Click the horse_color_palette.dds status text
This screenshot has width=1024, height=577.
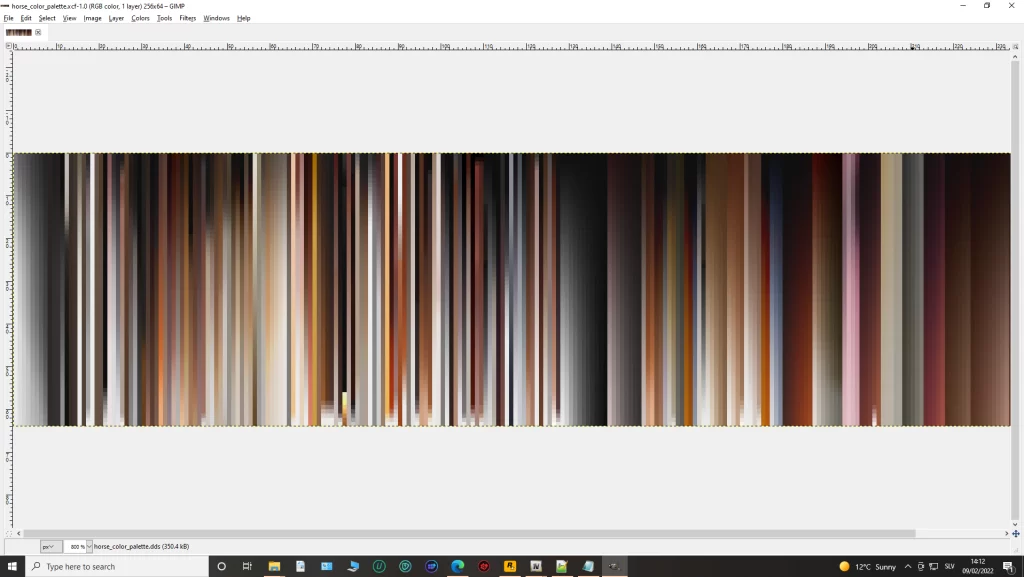point(141,546)
